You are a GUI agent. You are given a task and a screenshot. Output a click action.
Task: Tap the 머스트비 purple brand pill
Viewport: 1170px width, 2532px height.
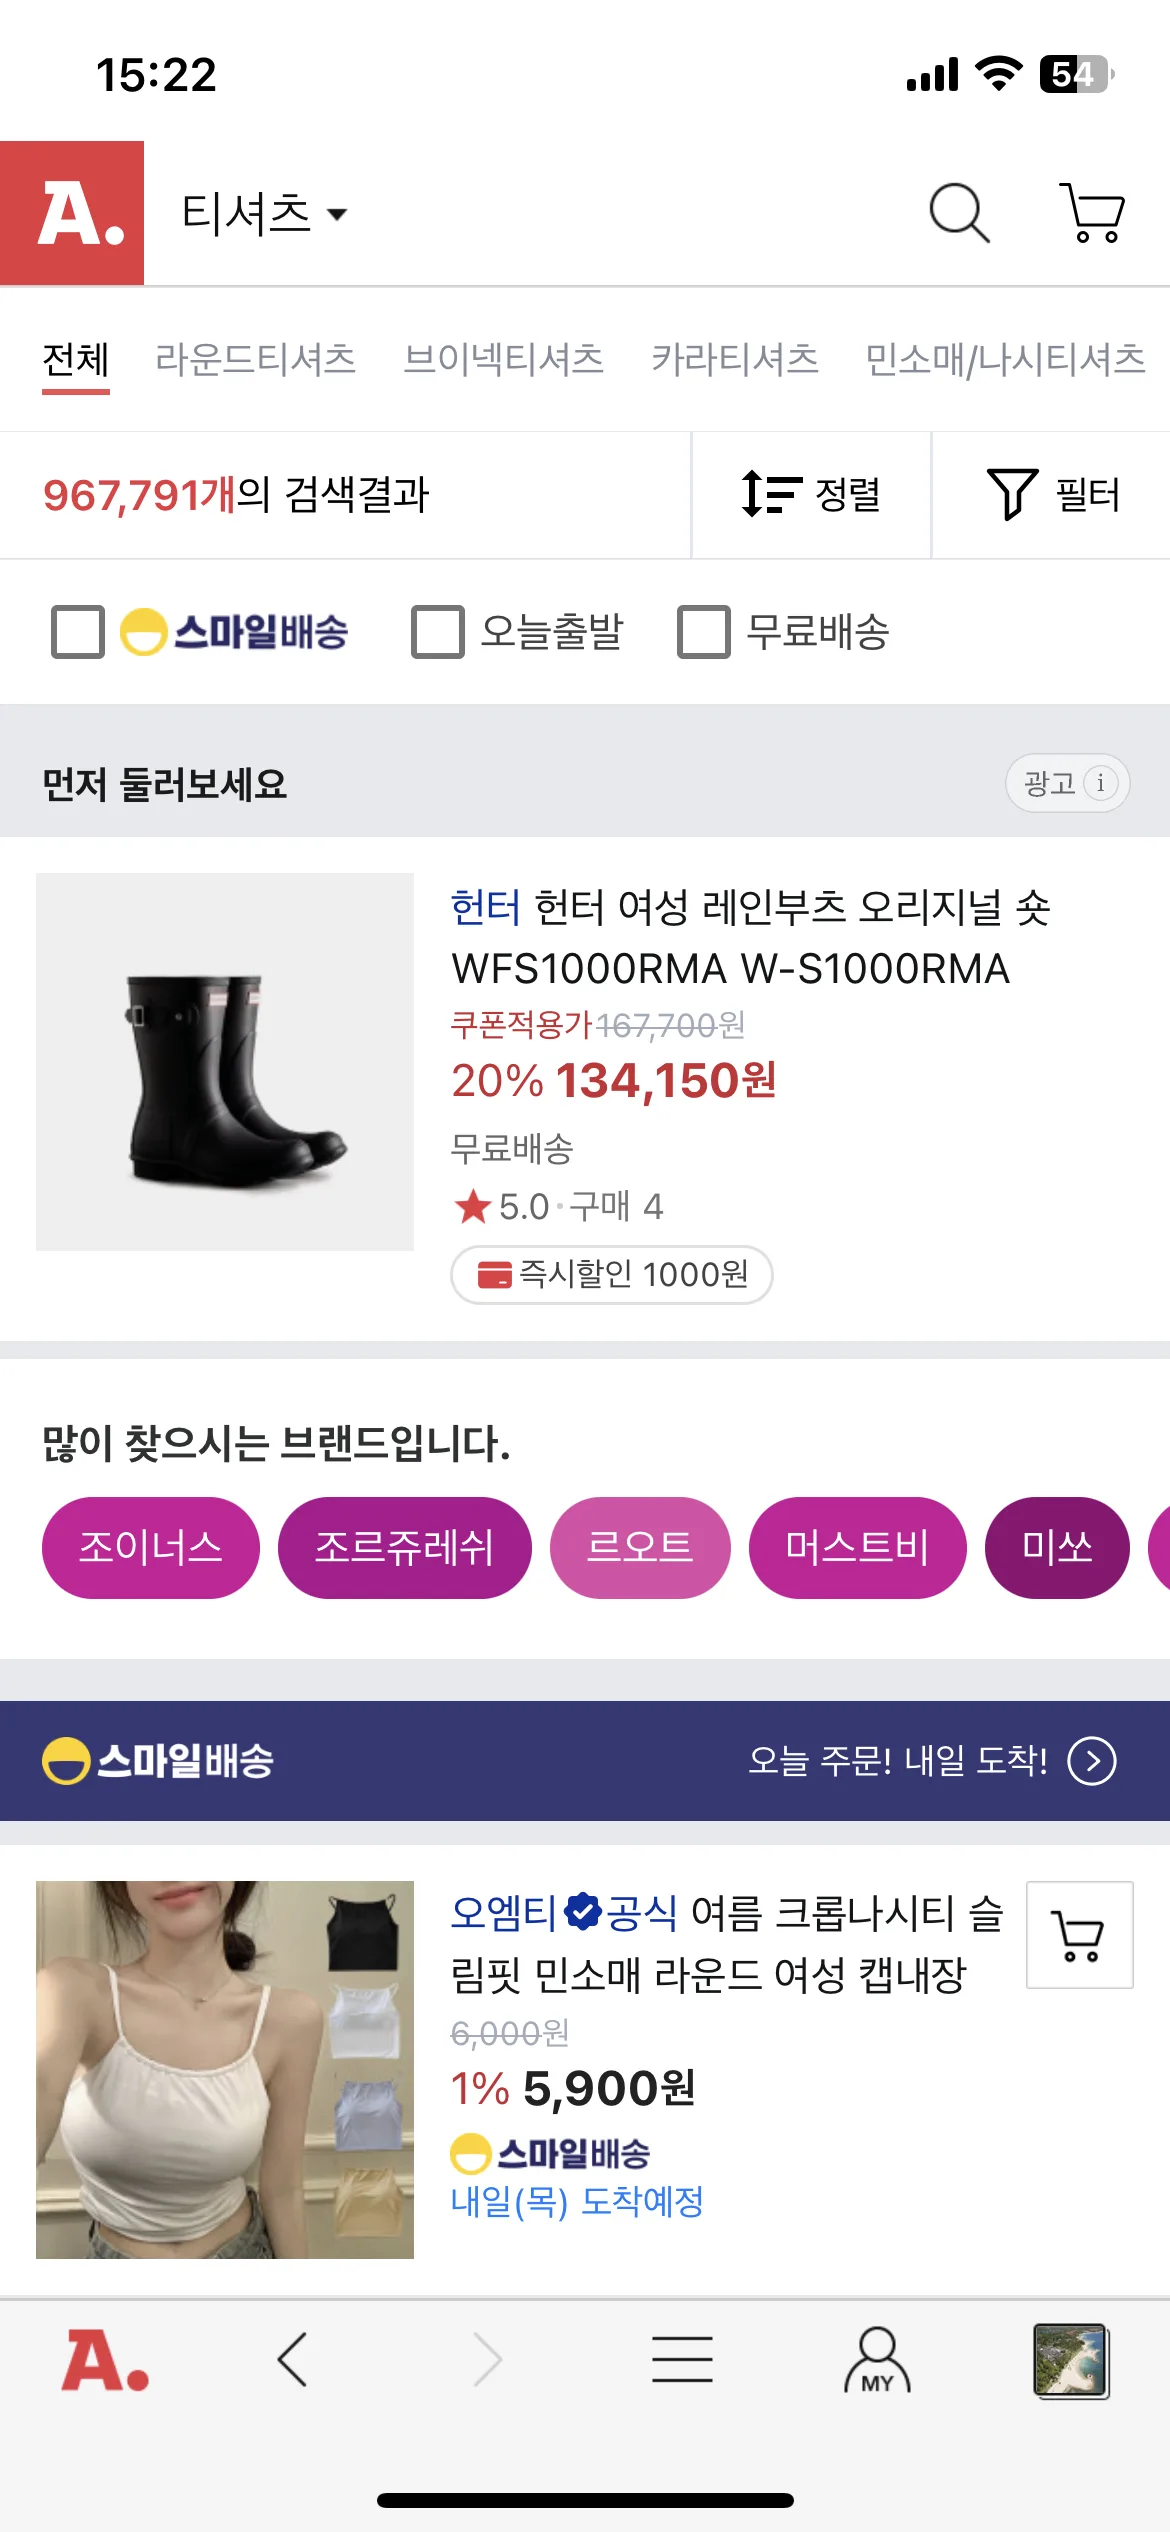[x=857, y=1547]
